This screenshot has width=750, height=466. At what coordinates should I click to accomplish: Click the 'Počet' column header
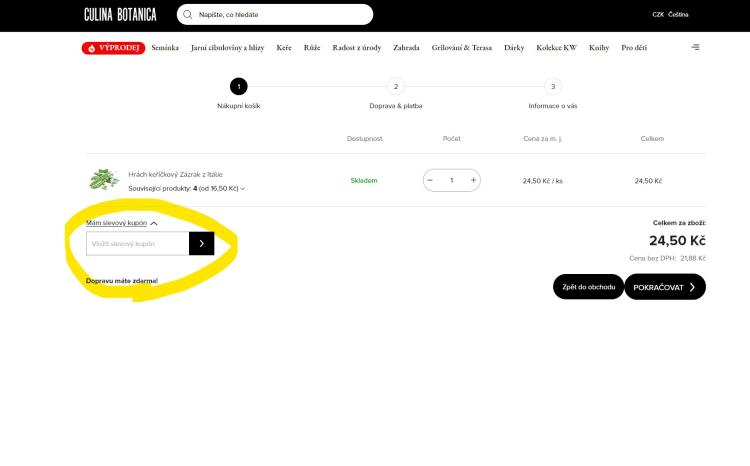452,139
